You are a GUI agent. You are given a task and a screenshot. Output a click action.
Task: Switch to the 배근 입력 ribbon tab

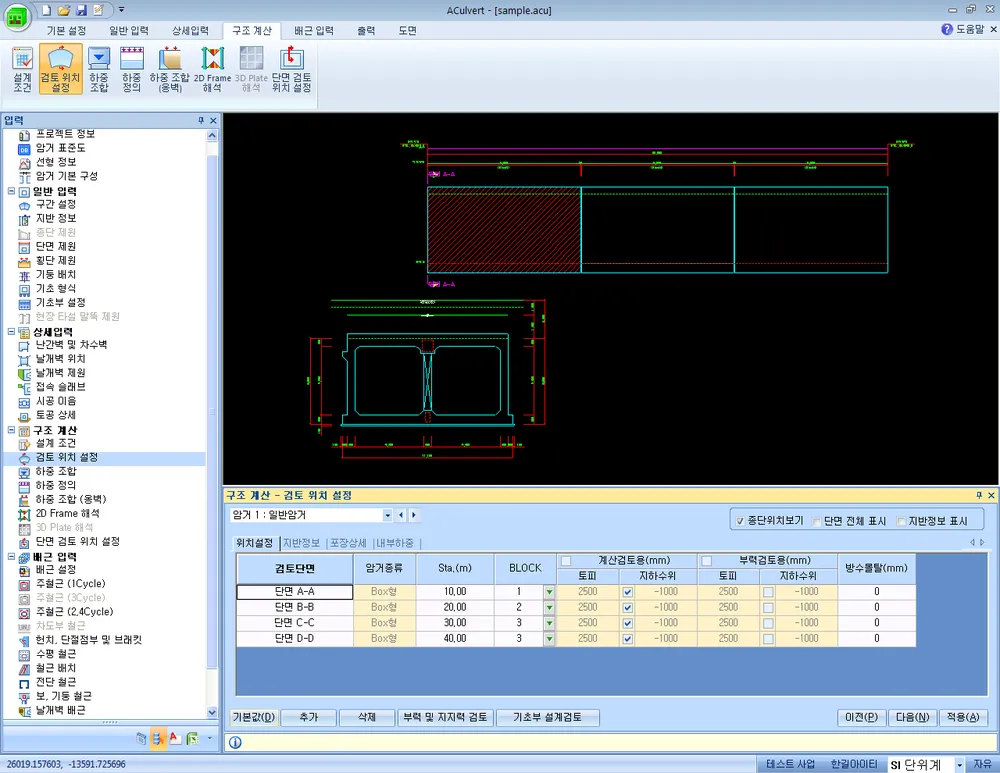314,31
